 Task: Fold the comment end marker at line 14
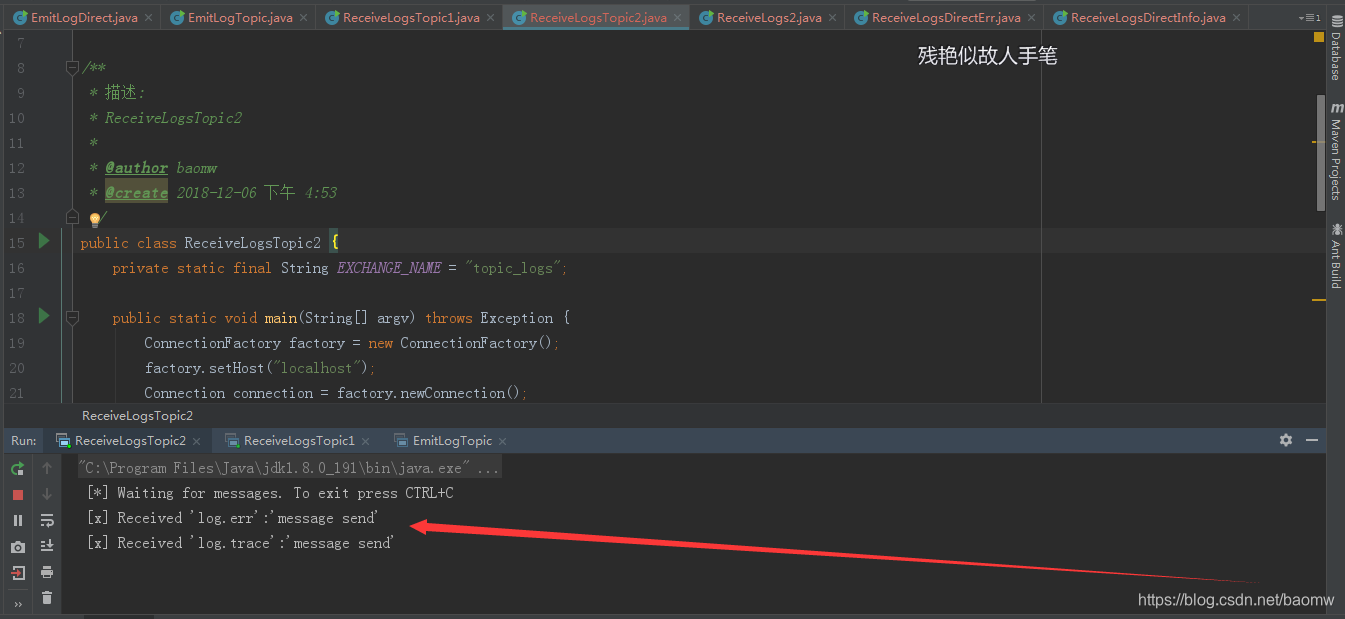[x=72, y=217]
